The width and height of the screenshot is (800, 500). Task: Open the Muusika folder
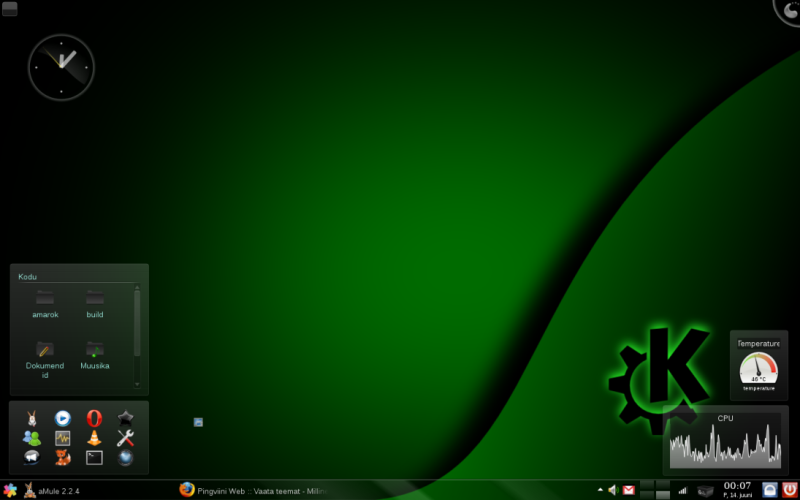(x=95, y=356)
